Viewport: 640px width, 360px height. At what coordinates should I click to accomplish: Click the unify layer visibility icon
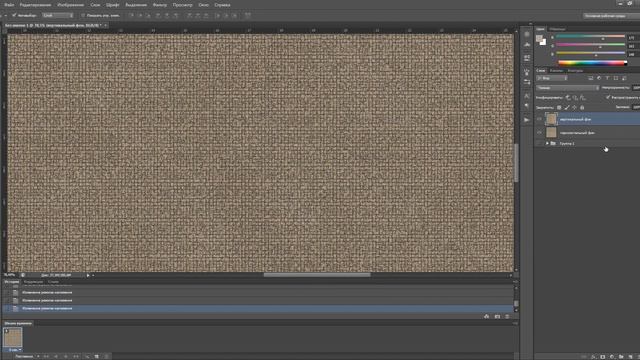575,98
